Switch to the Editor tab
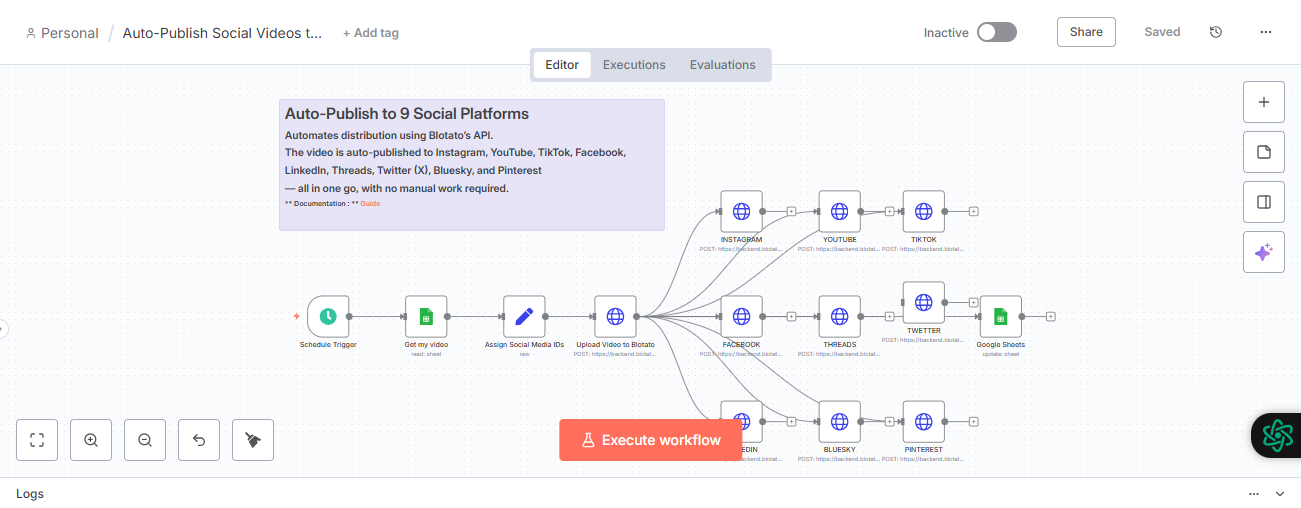Image resolution: width=1301 pixels, height=508 pixels. 562,65
